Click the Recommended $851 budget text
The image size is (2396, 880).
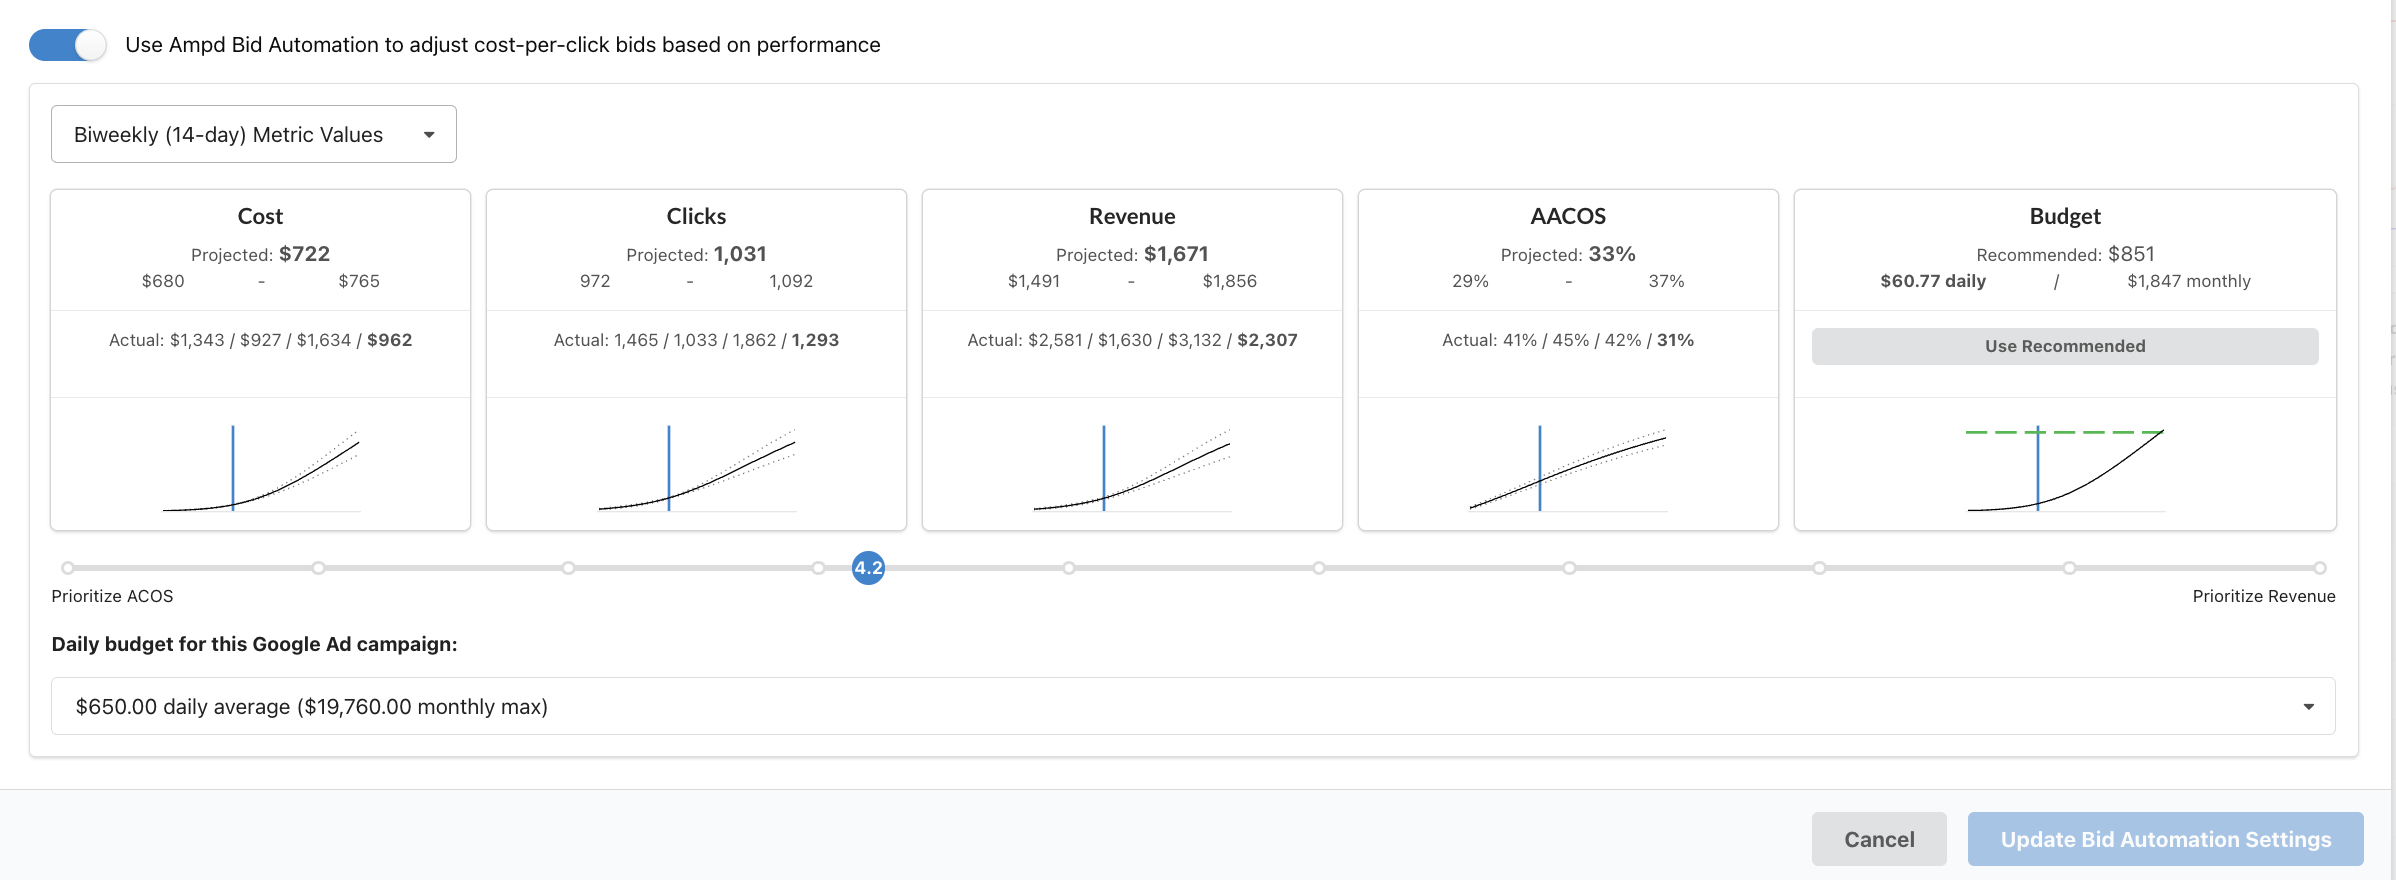2065,254
